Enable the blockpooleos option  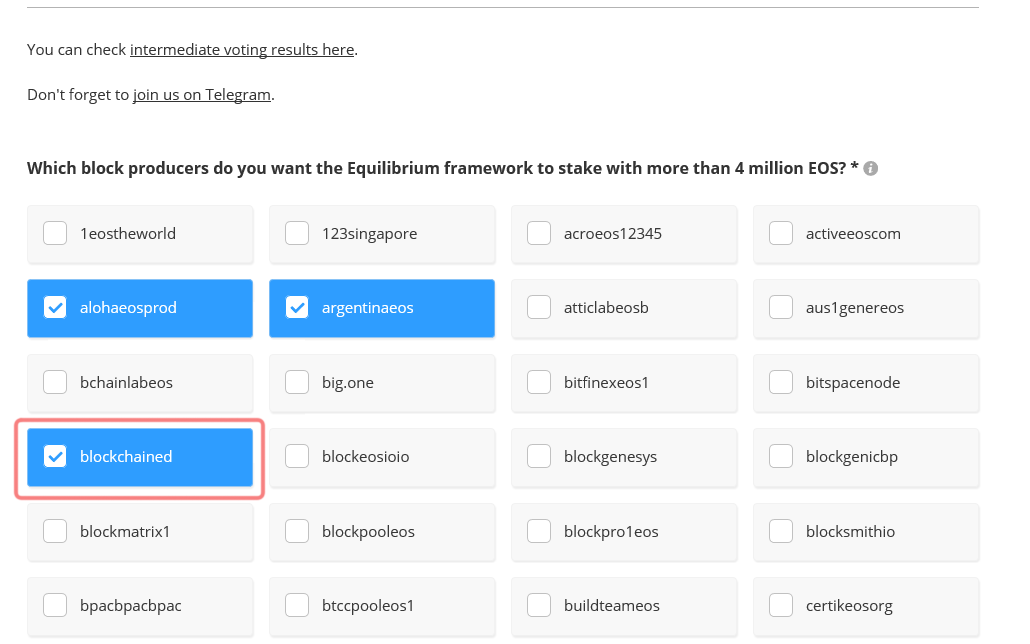[297, 531]
